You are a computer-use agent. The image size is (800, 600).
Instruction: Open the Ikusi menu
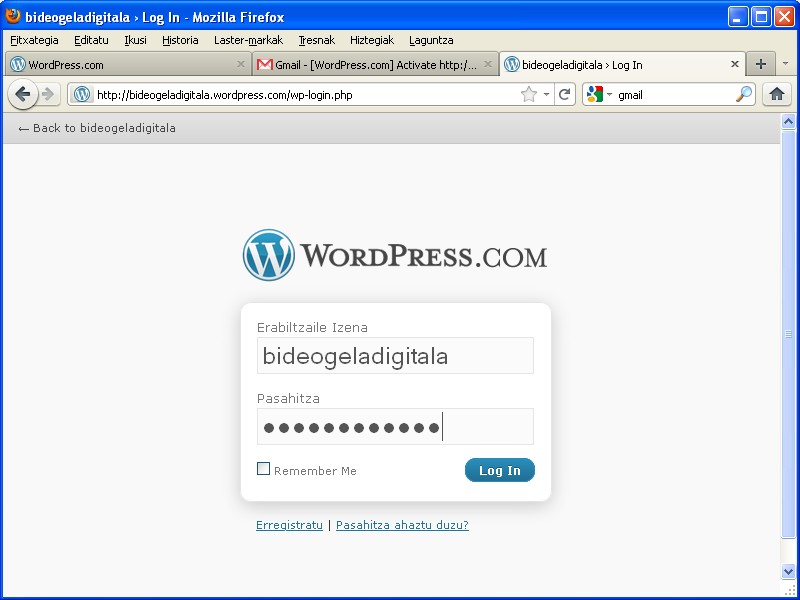pos(135,40)
